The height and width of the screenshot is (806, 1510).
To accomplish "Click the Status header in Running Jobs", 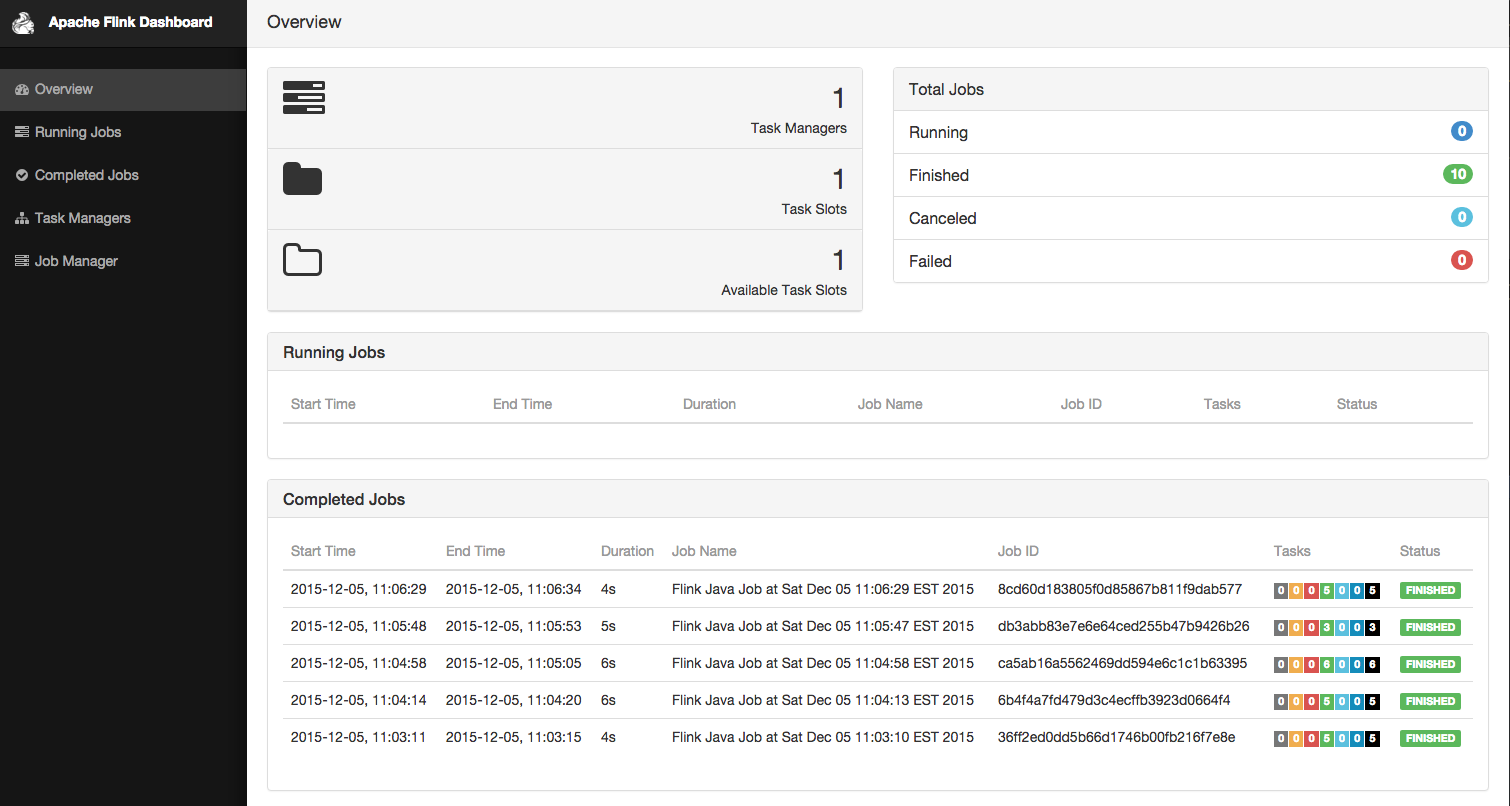I will tap(1357, 404).
